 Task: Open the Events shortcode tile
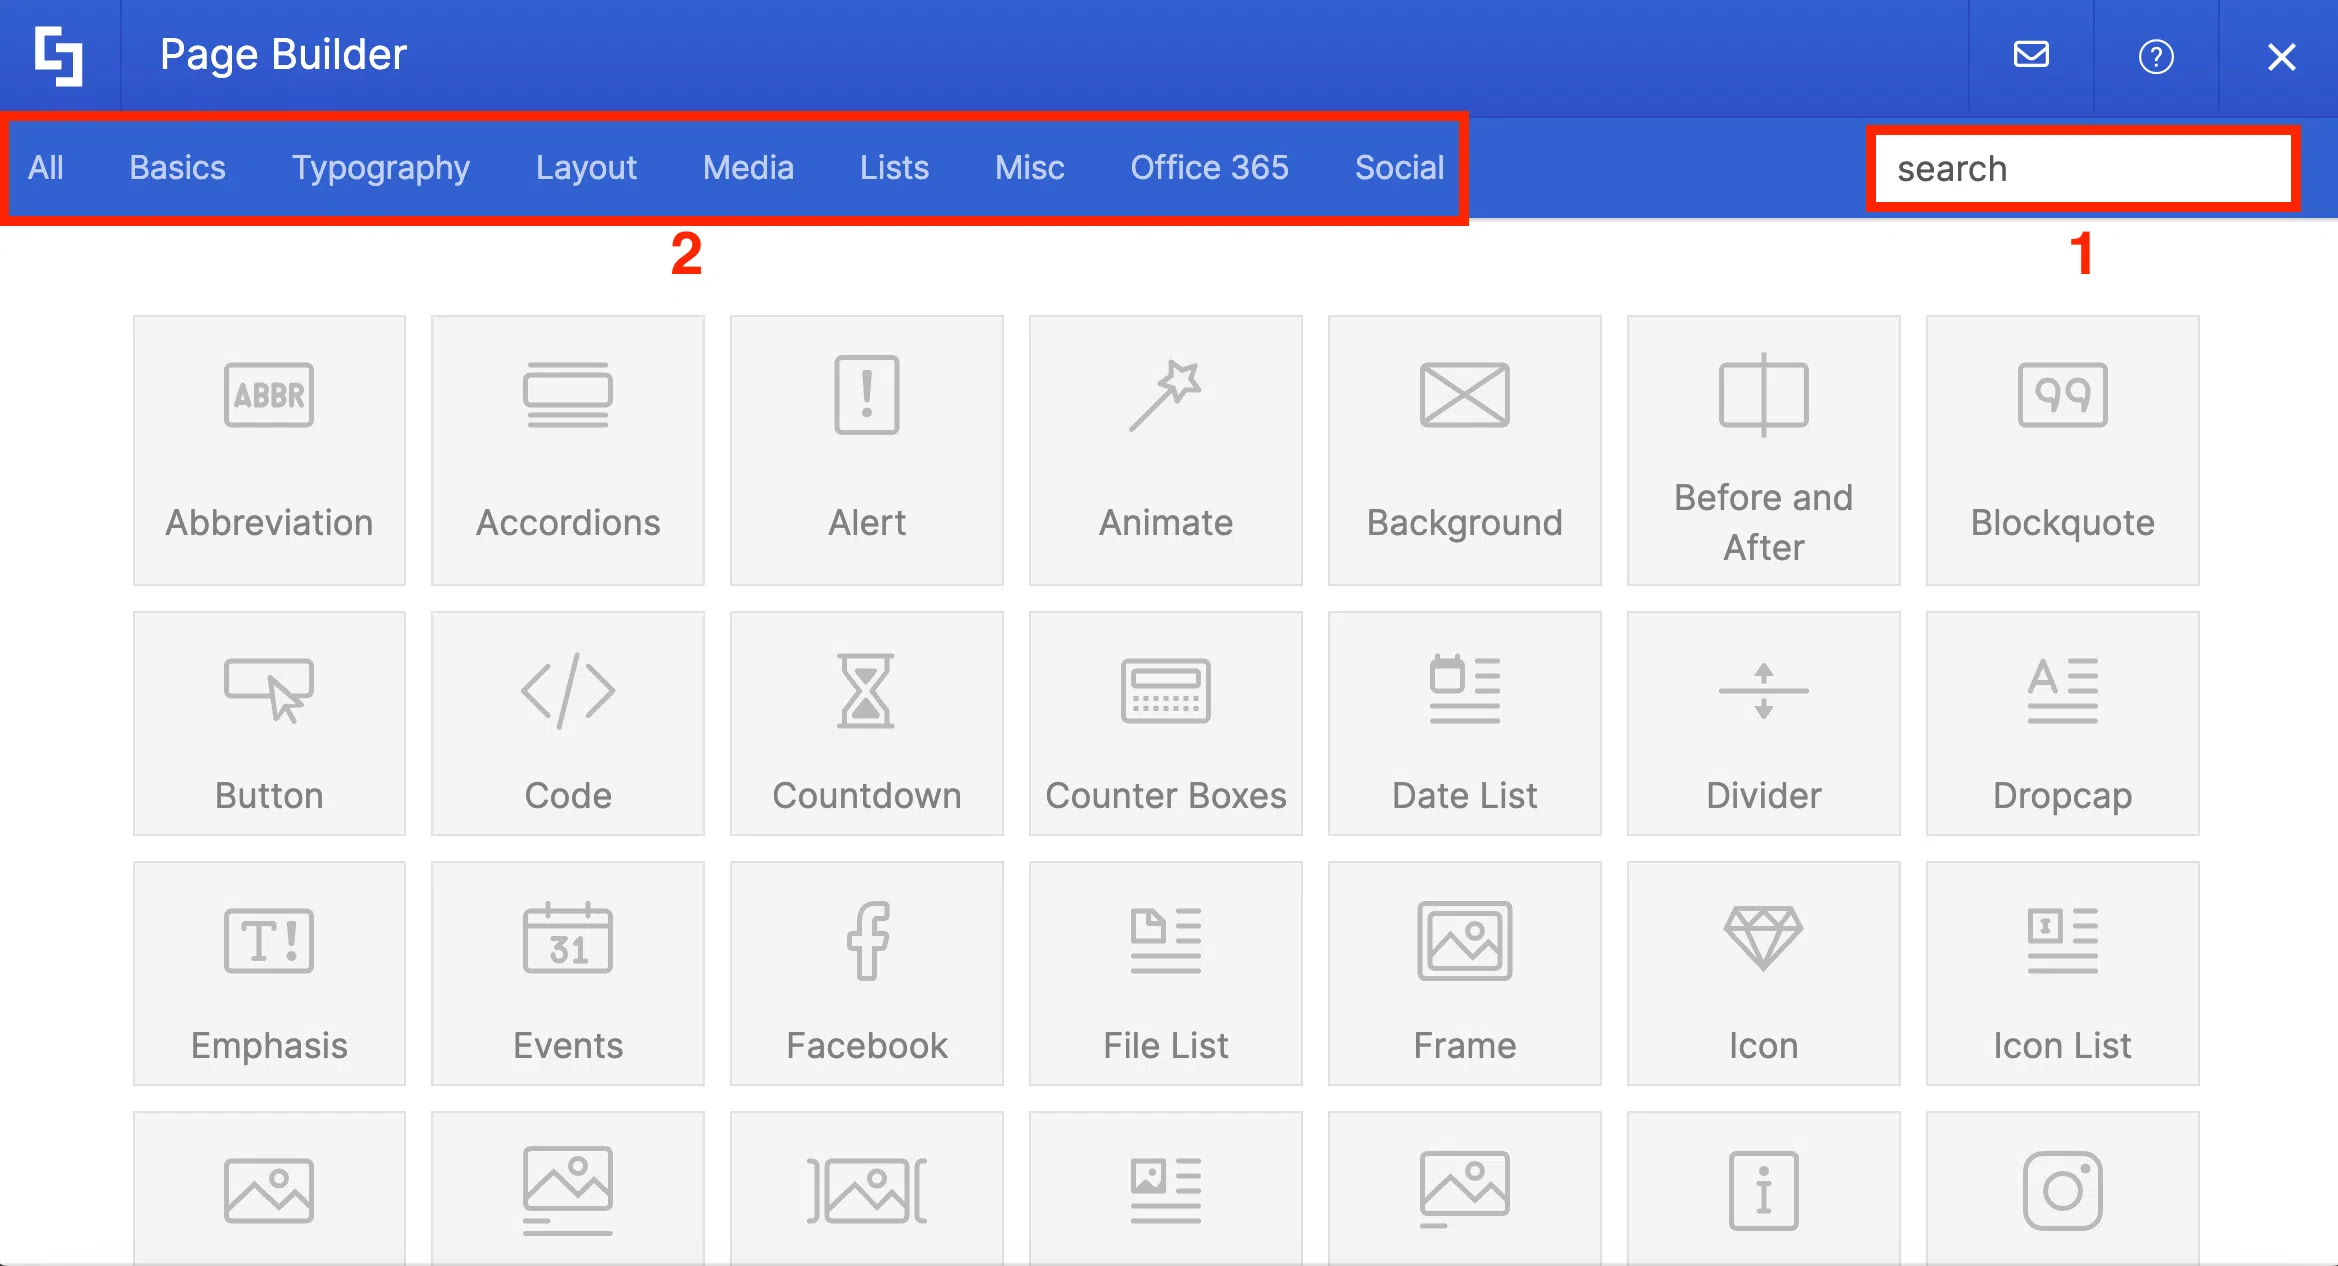pos(568,973)
